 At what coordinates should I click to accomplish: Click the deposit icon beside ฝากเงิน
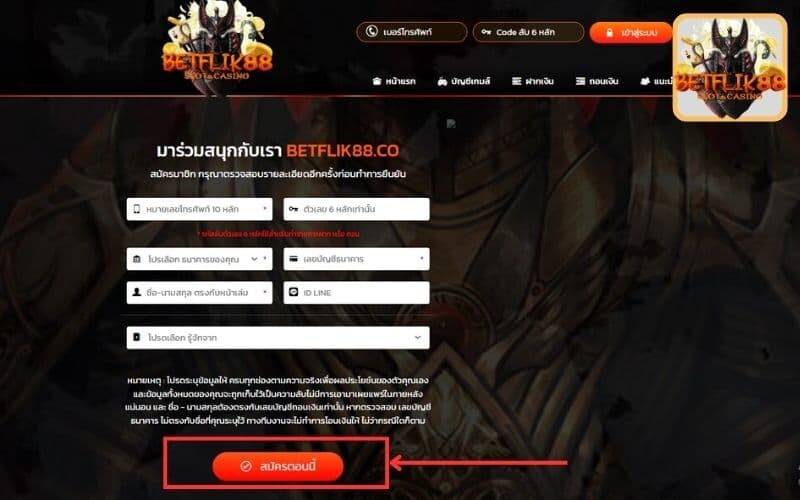coord(517,81)
